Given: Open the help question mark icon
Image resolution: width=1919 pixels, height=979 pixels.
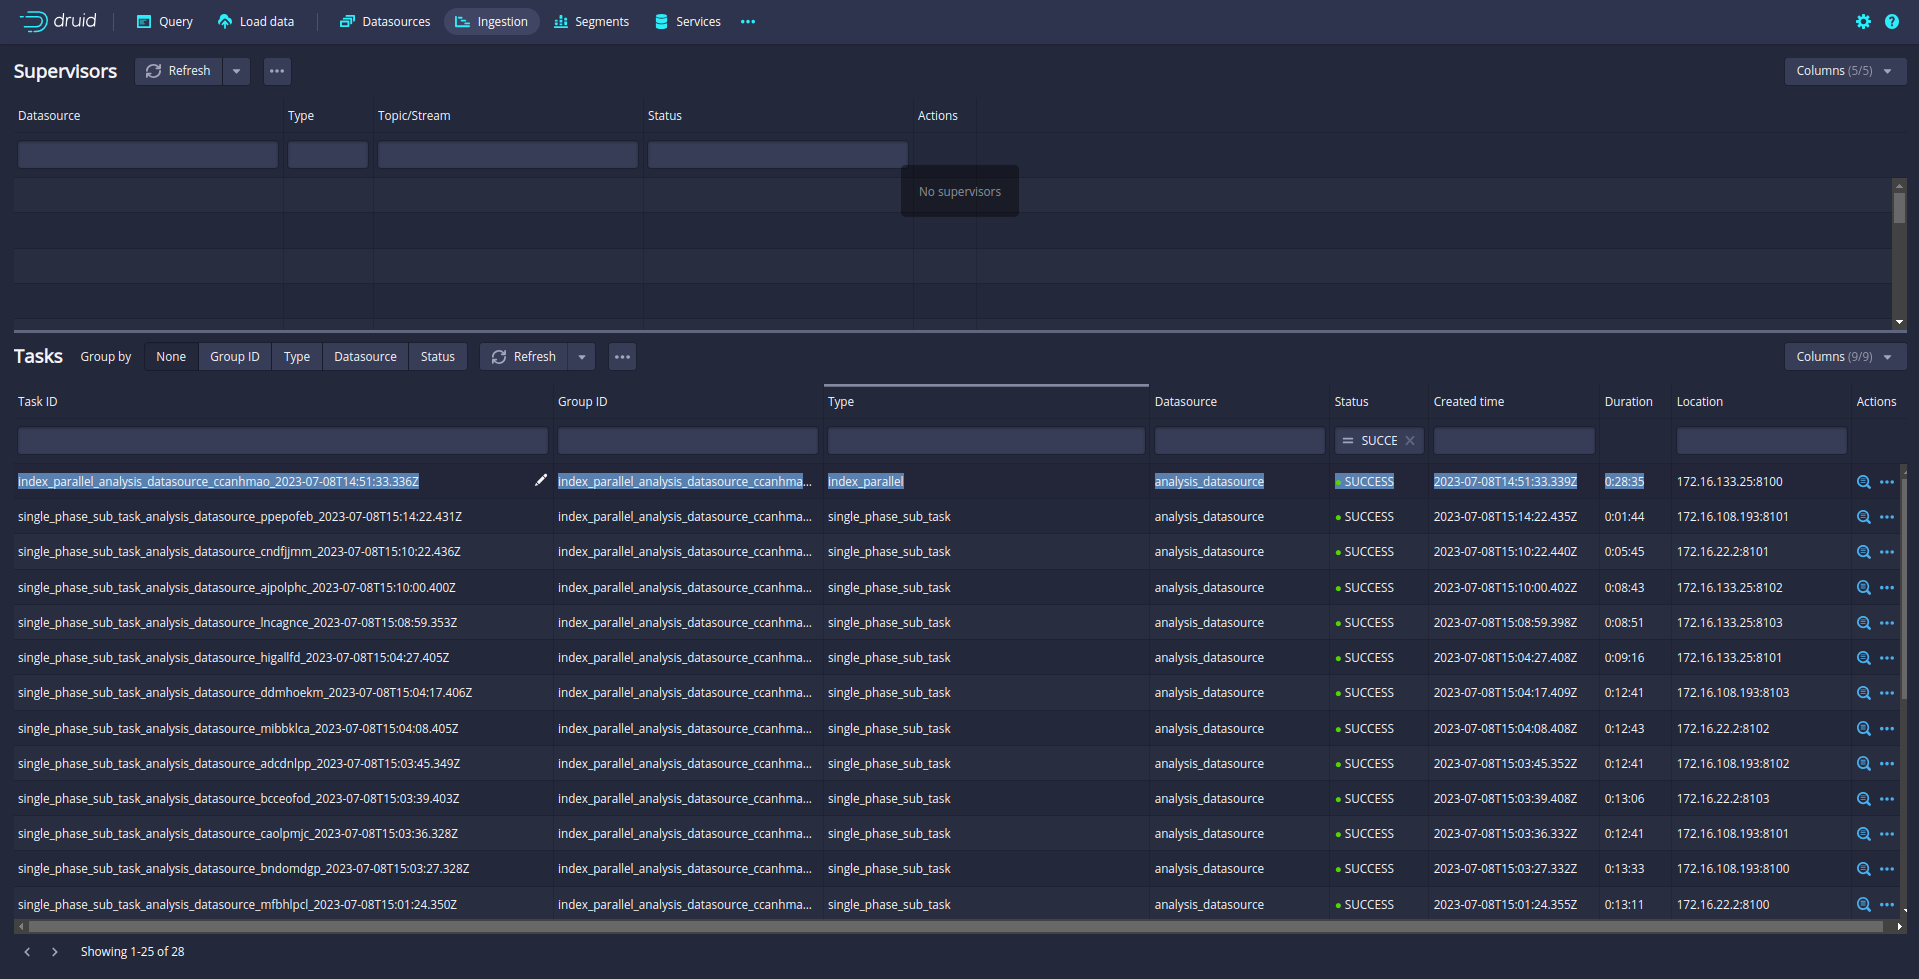Looking at the screenshot, I should click(1892, 21).
